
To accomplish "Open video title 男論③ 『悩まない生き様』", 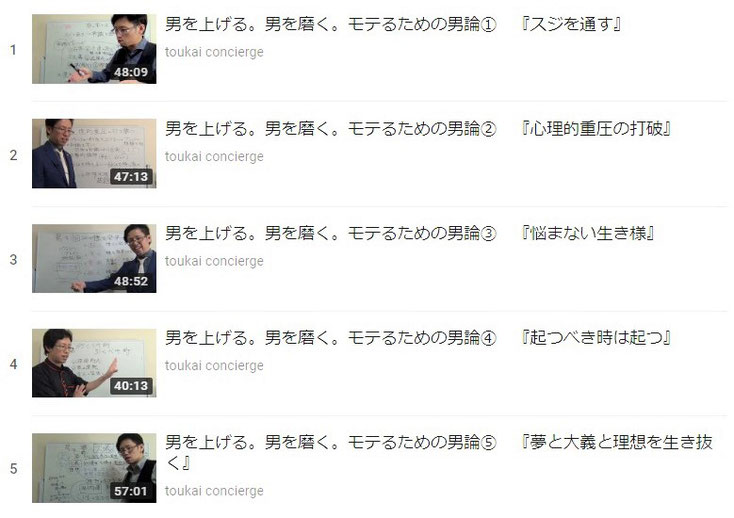I will click(410, 233).
